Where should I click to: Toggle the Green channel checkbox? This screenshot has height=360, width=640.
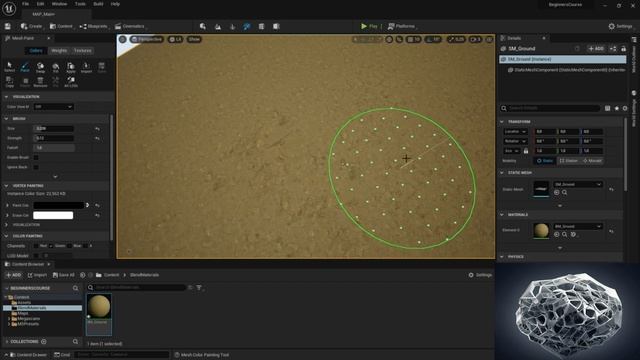pyautogui.click(x=51, y=246)
